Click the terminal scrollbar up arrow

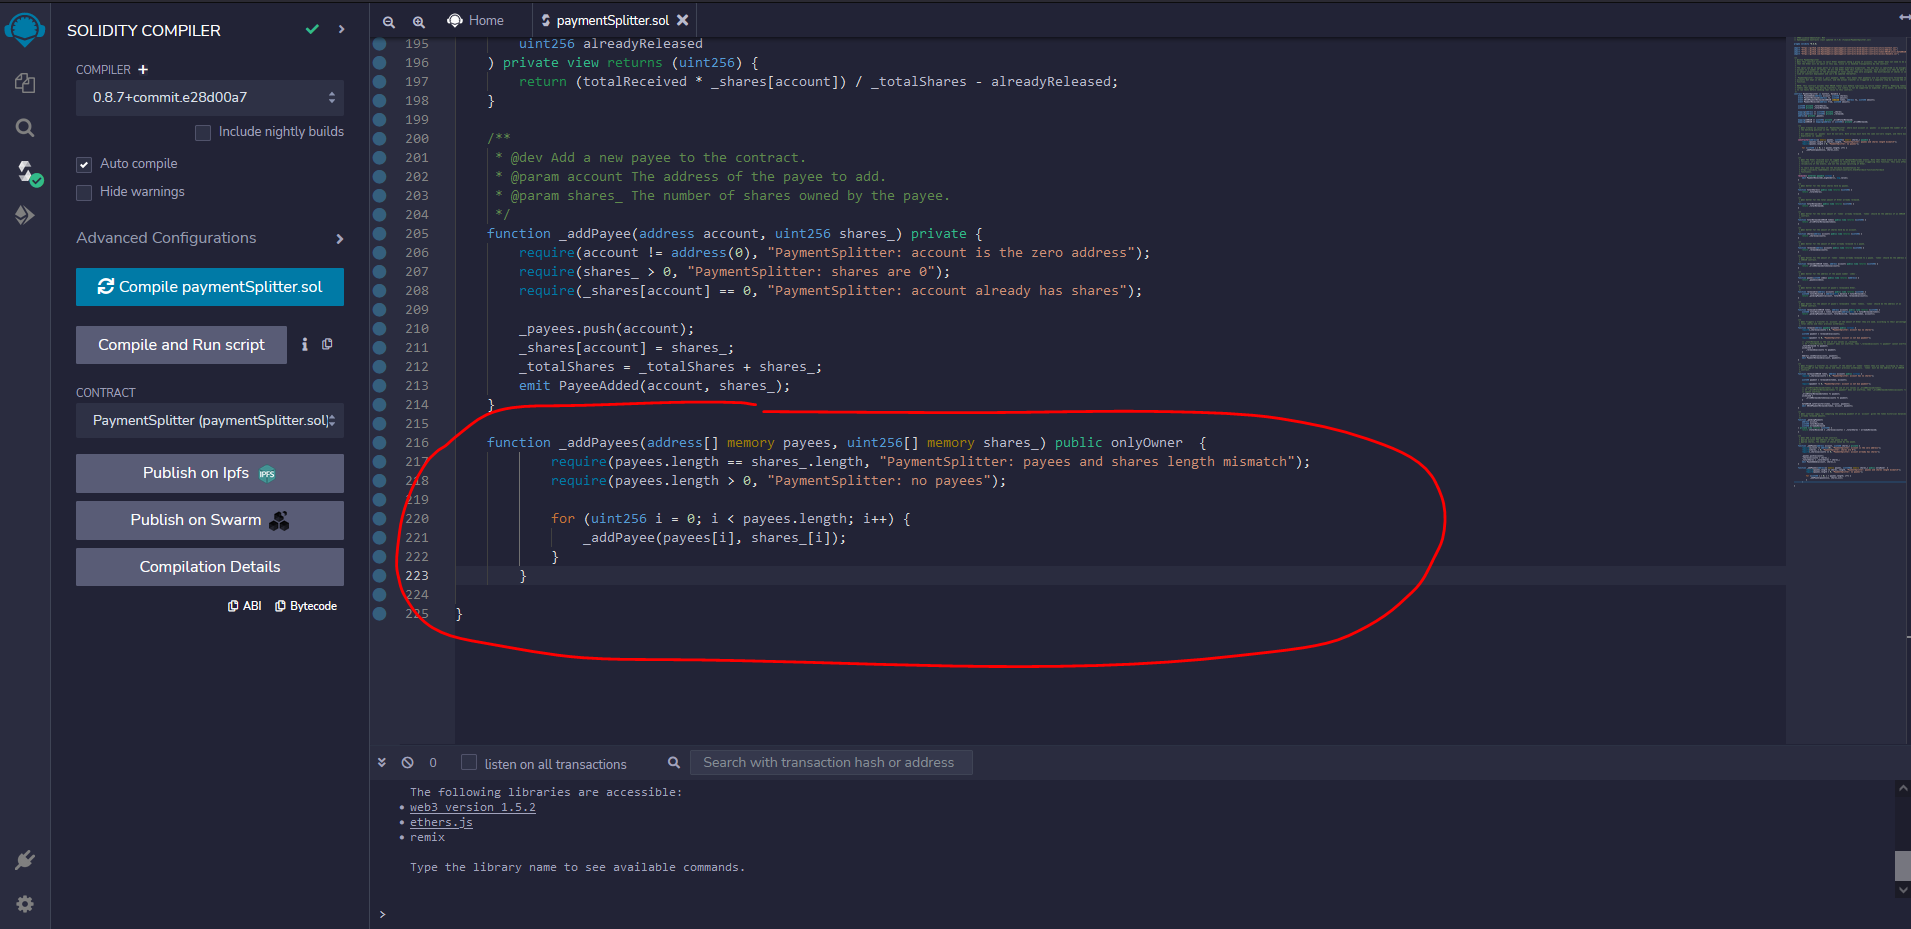(x=1903, y=788)
